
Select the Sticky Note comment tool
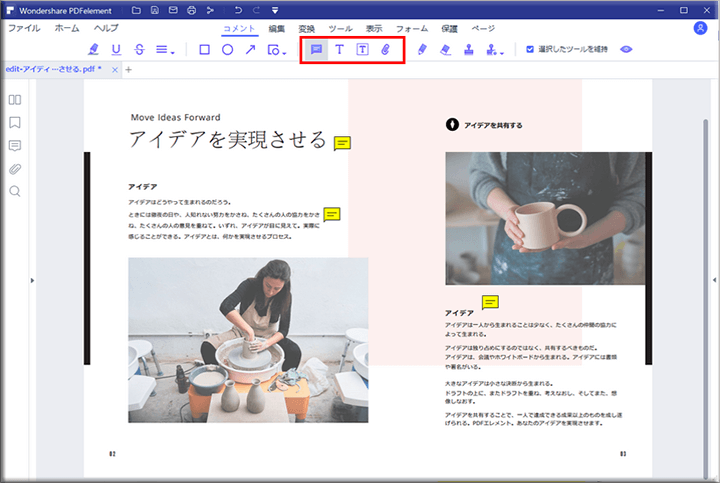pyautogui.click(x=316, y=49)
